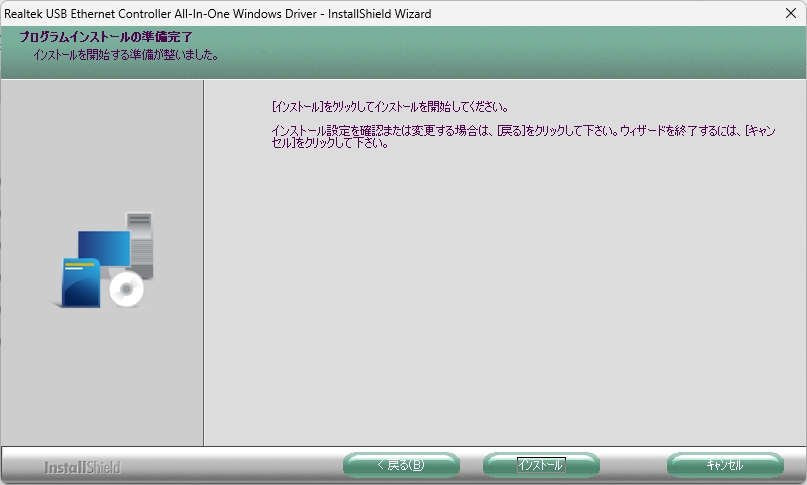The width and height of the screenshot is (807, 485).
Task: Click the インストール button to start installation
Action: [x=541, y=465]
